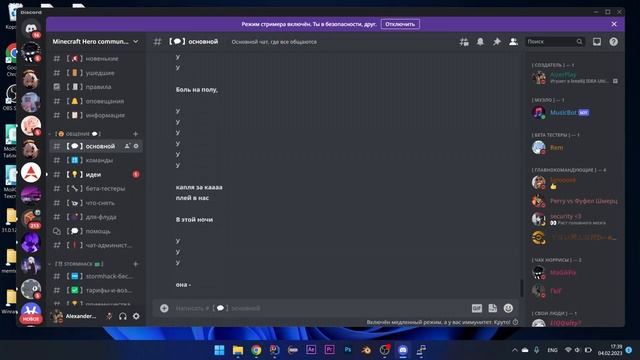
Task: Click Отключить to disable streamer mode
Action: [400, 24]
